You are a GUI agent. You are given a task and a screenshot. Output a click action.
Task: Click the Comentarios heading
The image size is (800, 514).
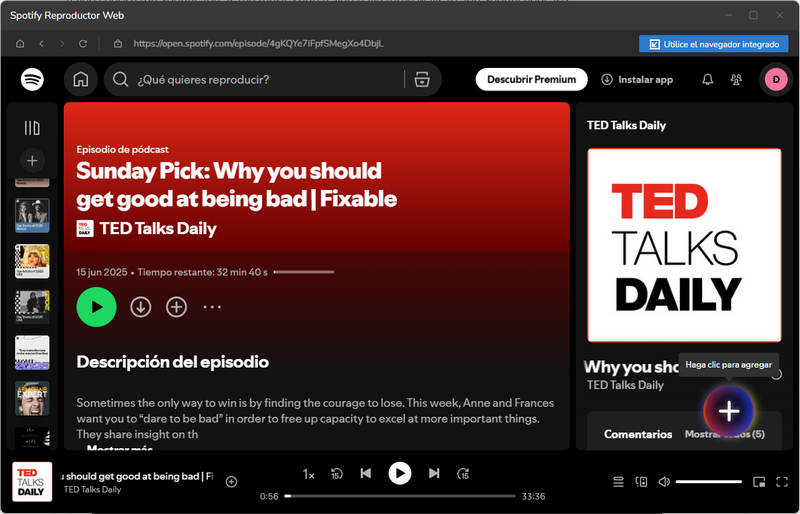click(638, 434)
